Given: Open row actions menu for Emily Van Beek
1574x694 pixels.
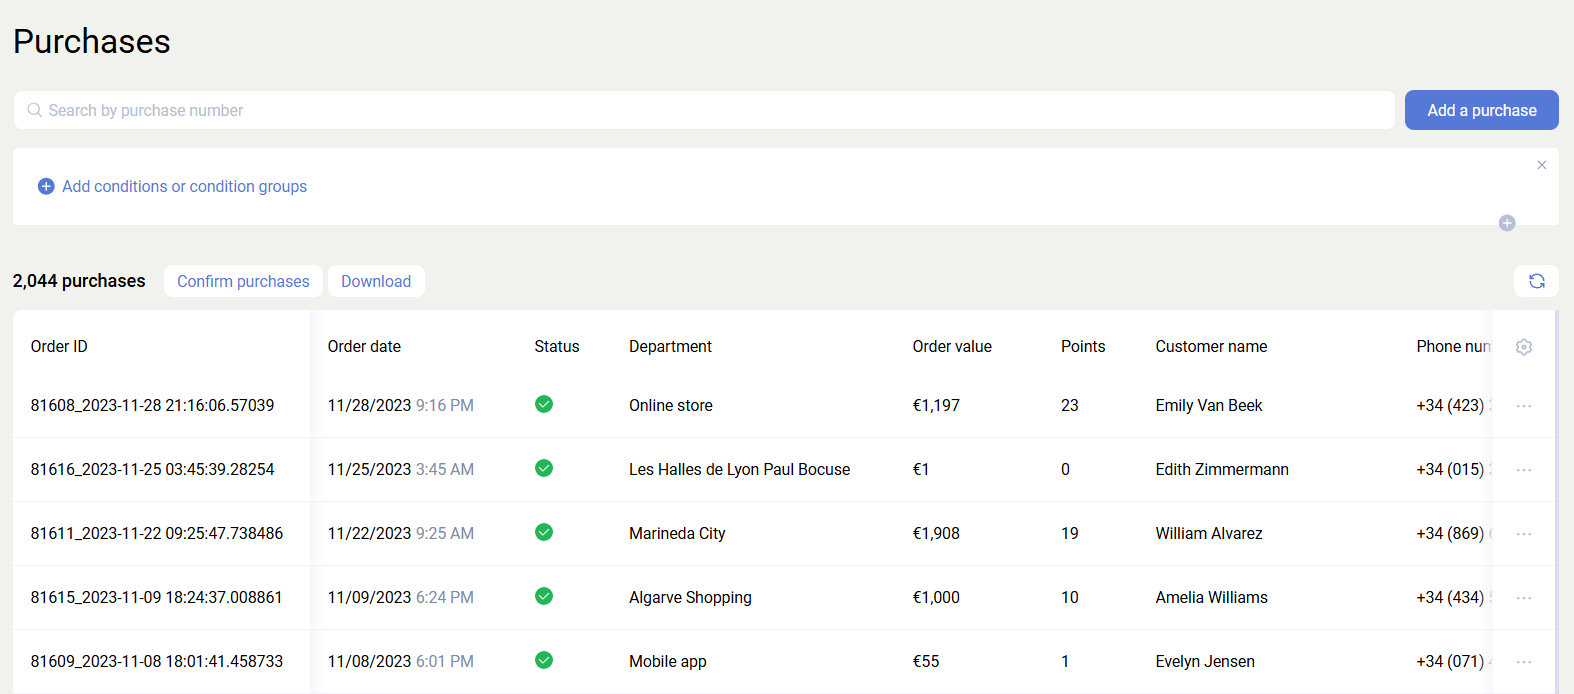Looking at the screenshot, I should 1523,406.
